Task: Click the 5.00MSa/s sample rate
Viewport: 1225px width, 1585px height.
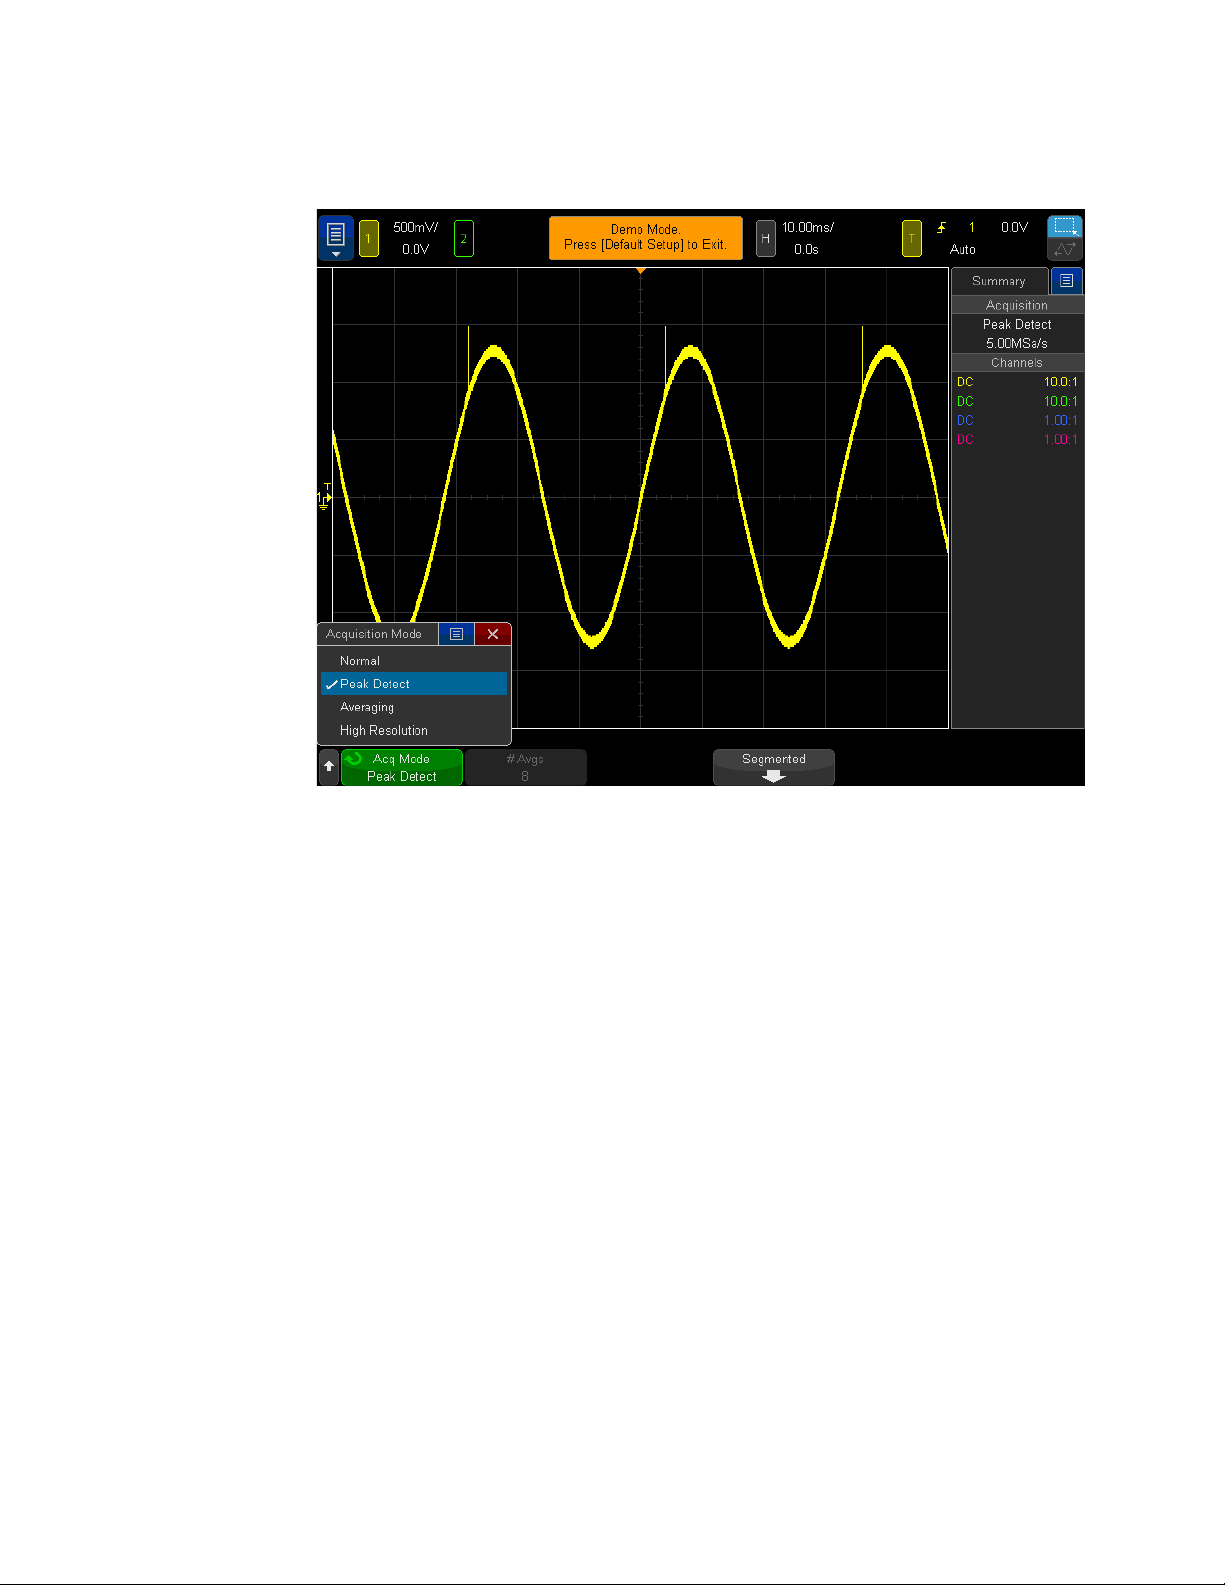Action: [x=1017, y=343]
